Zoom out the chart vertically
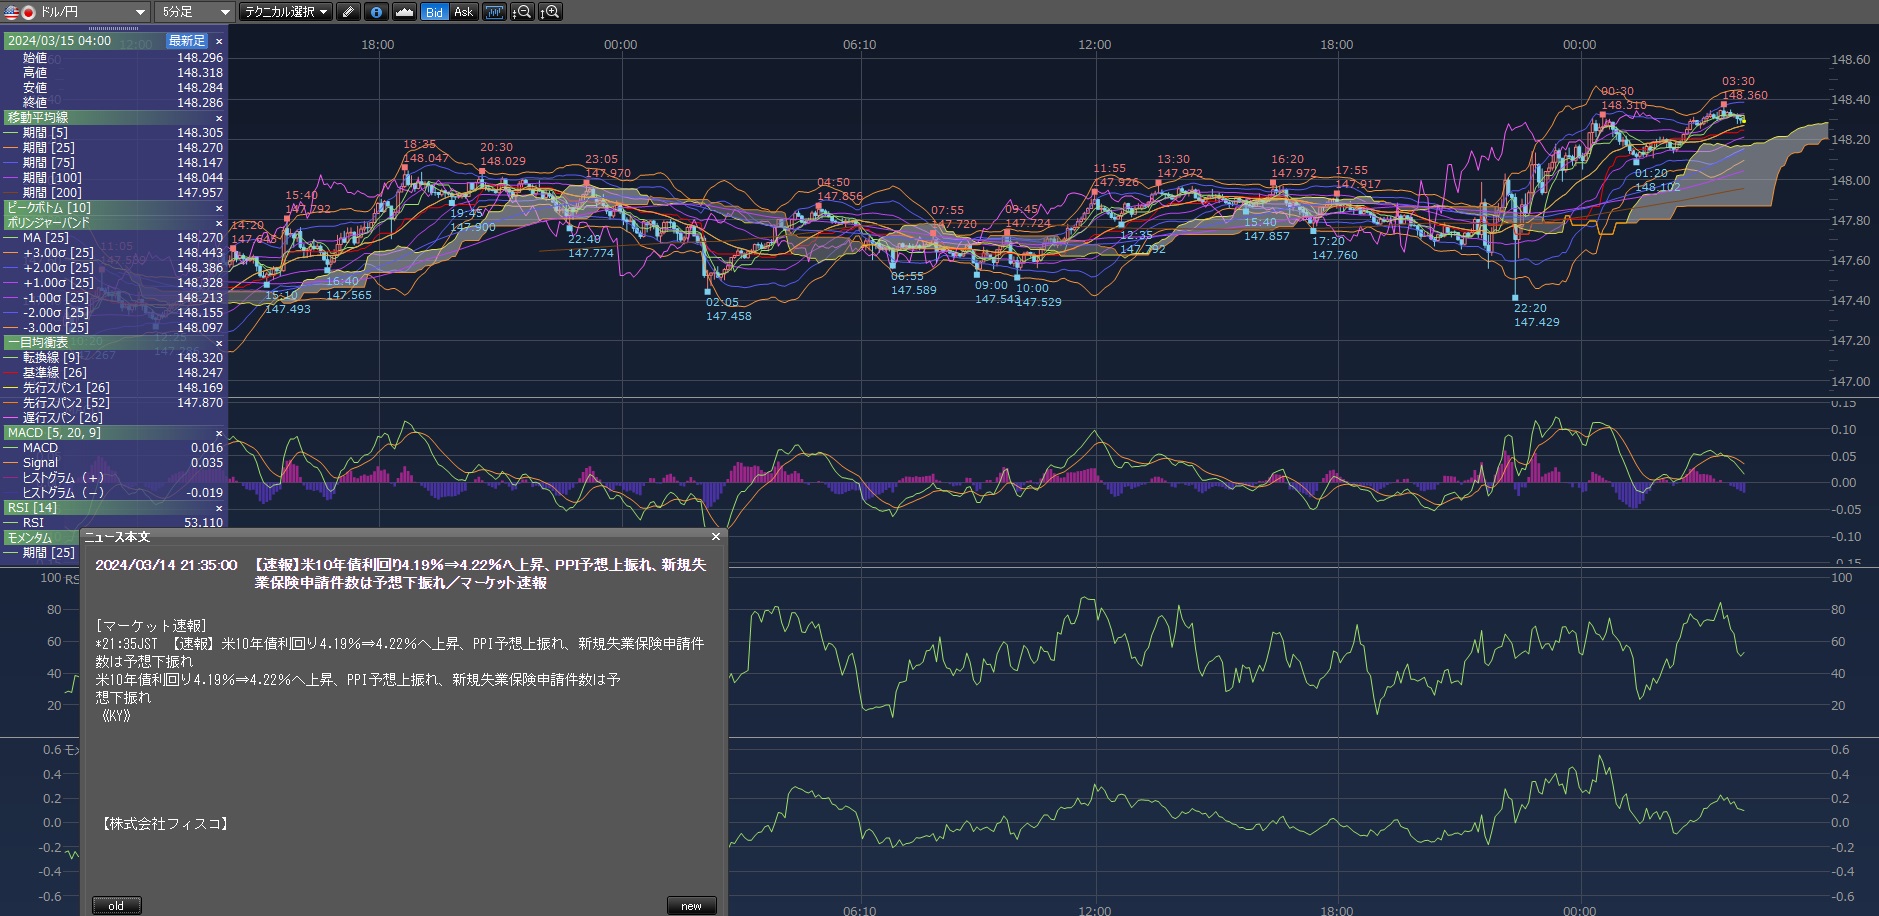This screenshot has width=1879, height=916. pos(522,12)
